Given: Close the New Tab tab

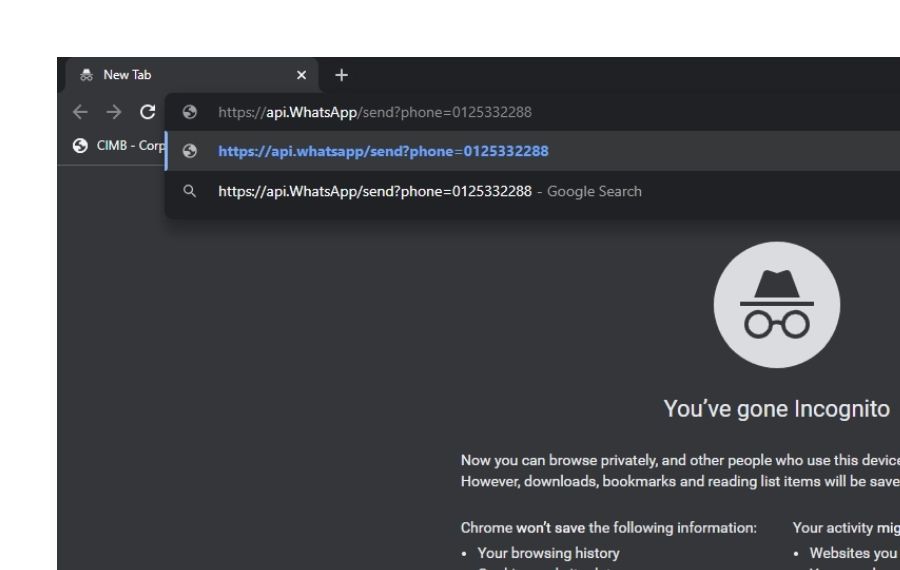Looking at the screenshot, I should pyautogui.click(x=301, y=75).
